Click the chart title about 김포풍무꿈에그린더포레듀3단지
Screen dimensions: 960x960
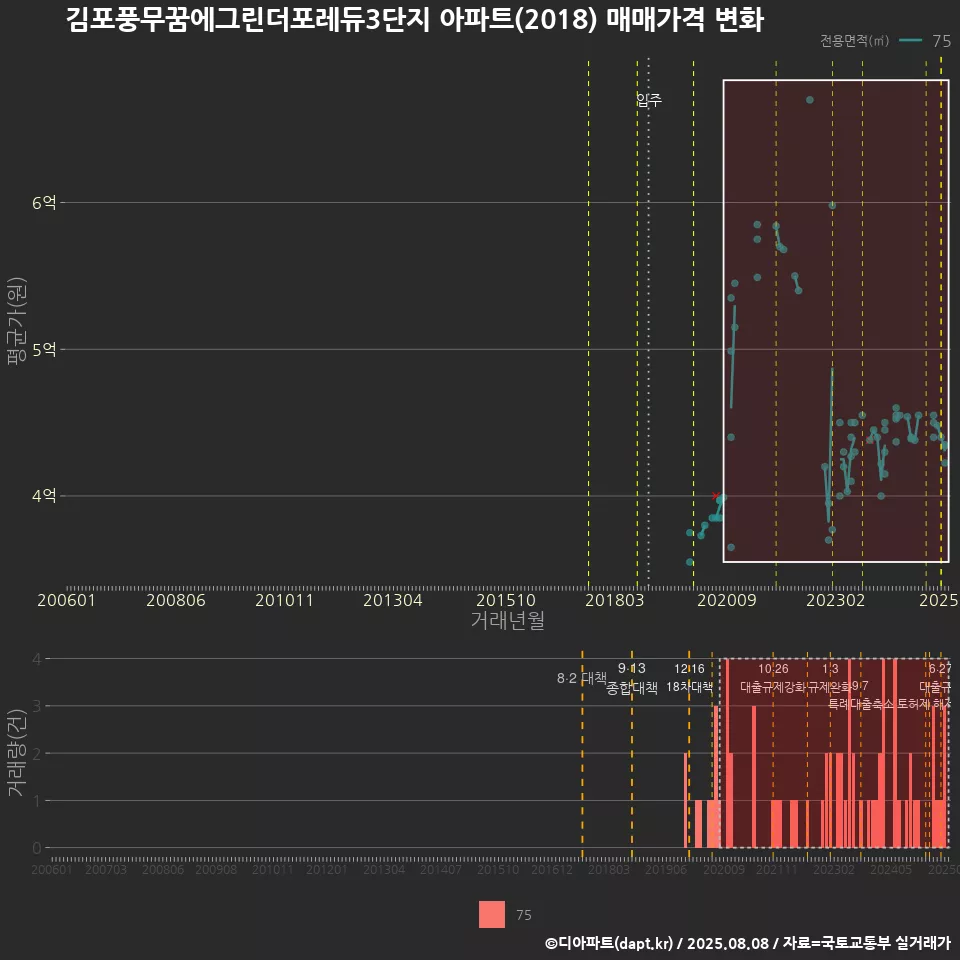pyautogui.click(x=414, y=20)
